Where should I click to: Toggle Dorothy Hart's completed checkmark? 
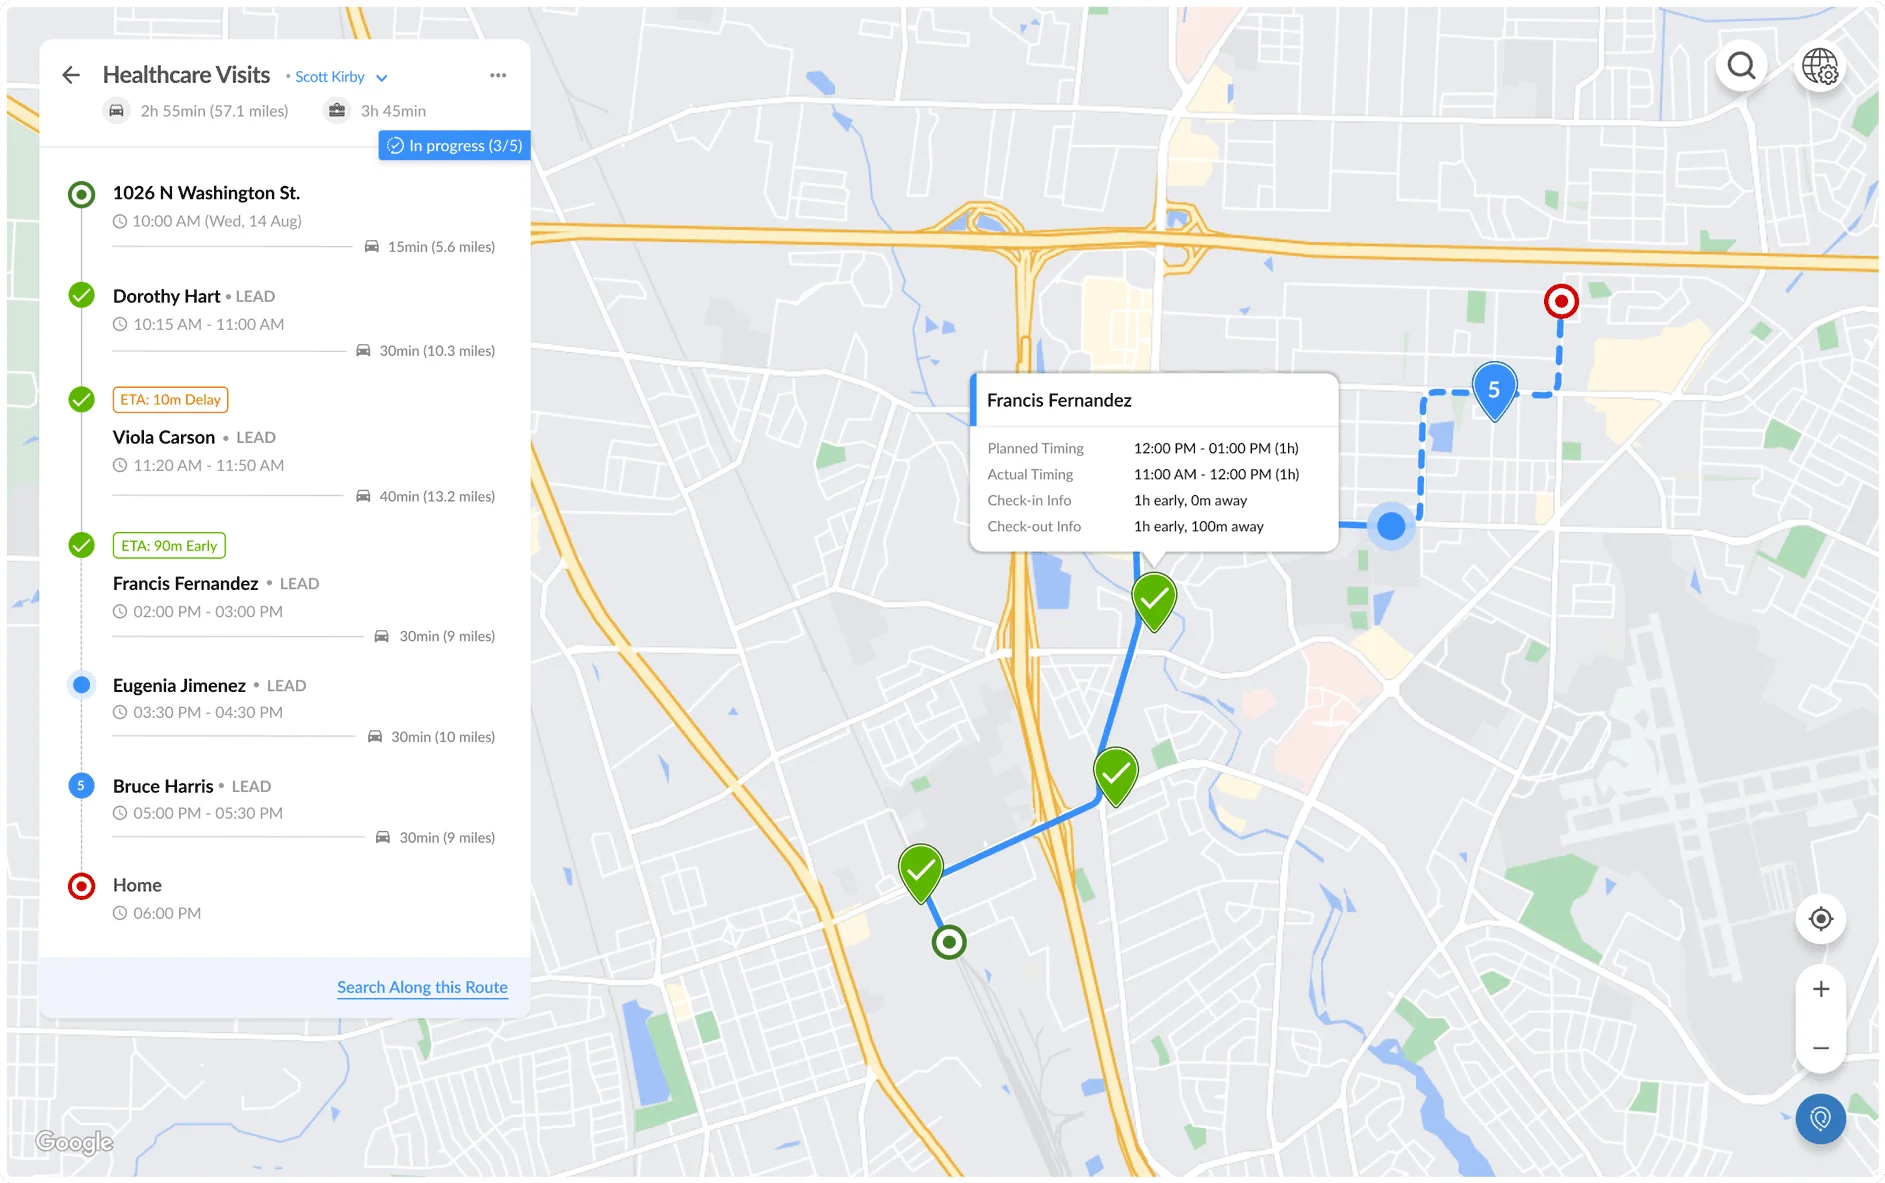80,295
